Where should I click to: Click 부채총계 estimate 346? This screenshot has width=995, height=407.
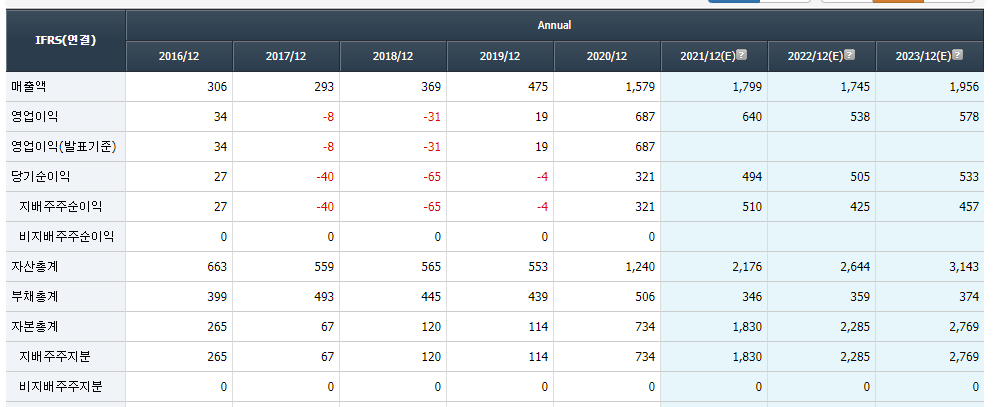click(x=752, y=297)
